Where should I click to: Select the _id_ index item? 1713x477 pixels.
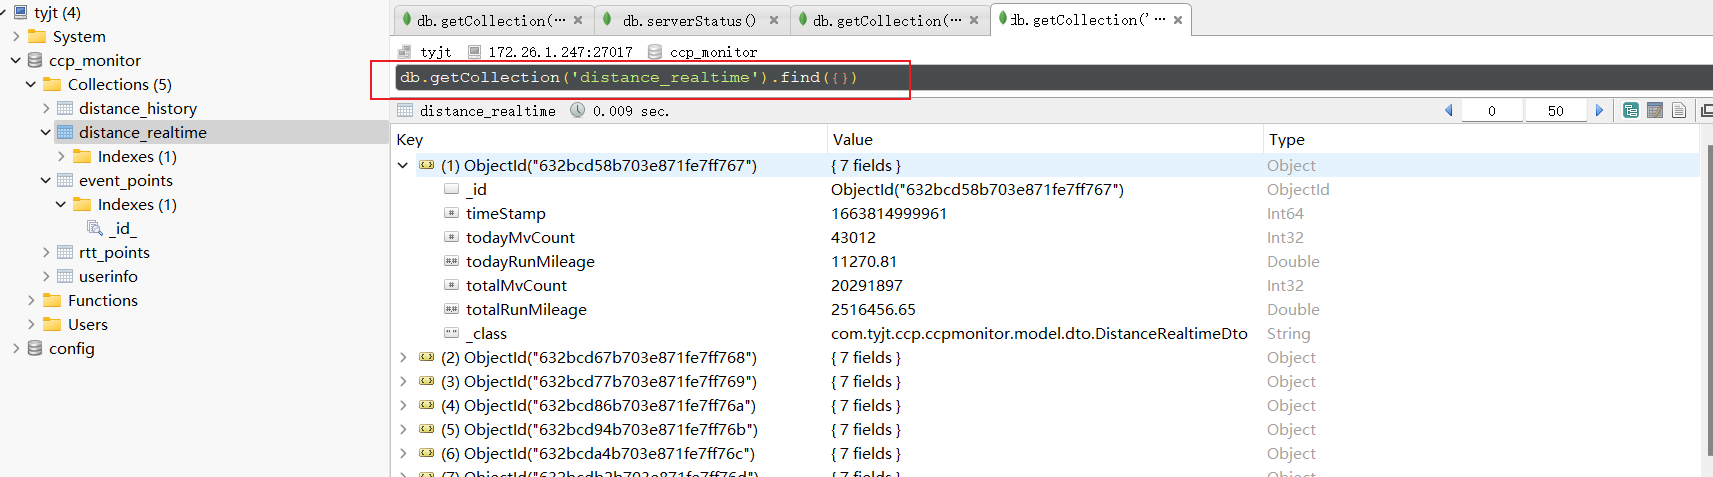tap(123, 229)
